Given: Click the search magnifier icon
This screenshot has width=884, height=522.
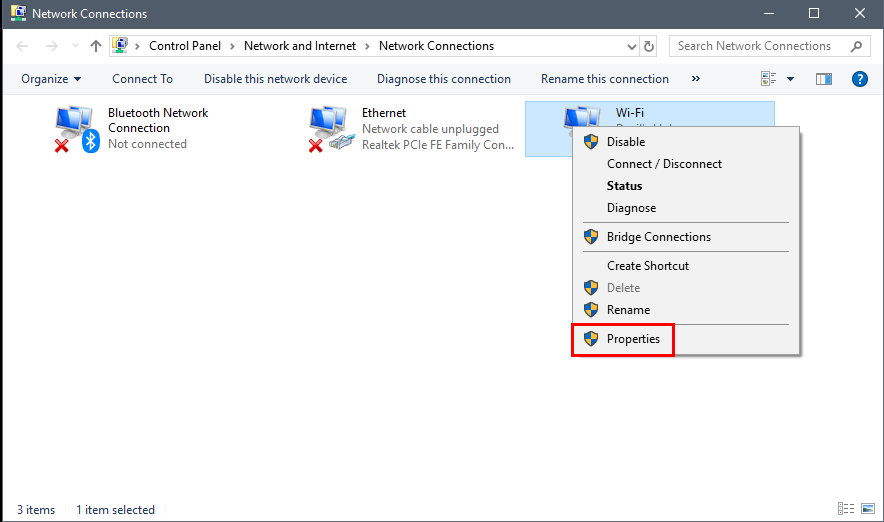Looking at the screenshot, I should coord(856,46).
